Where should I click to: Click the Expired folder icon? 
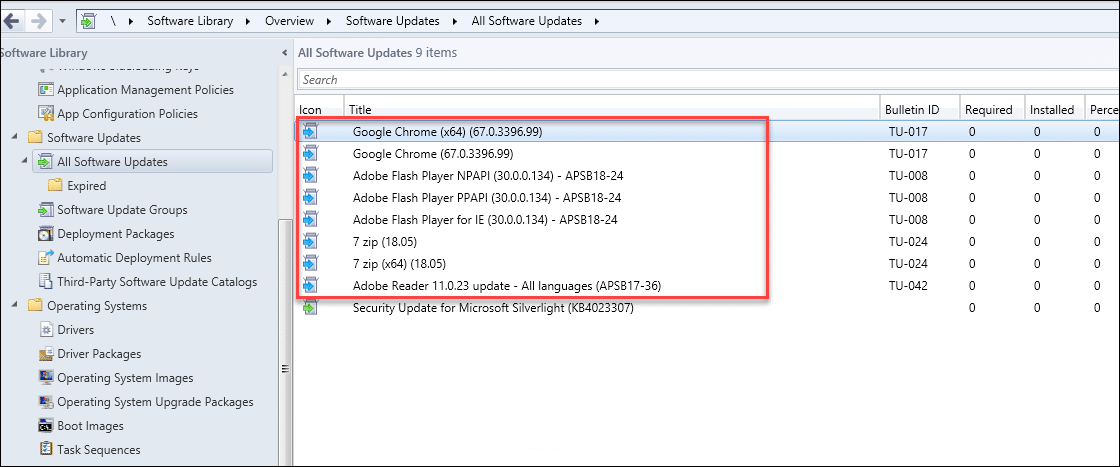coord(55,186)
